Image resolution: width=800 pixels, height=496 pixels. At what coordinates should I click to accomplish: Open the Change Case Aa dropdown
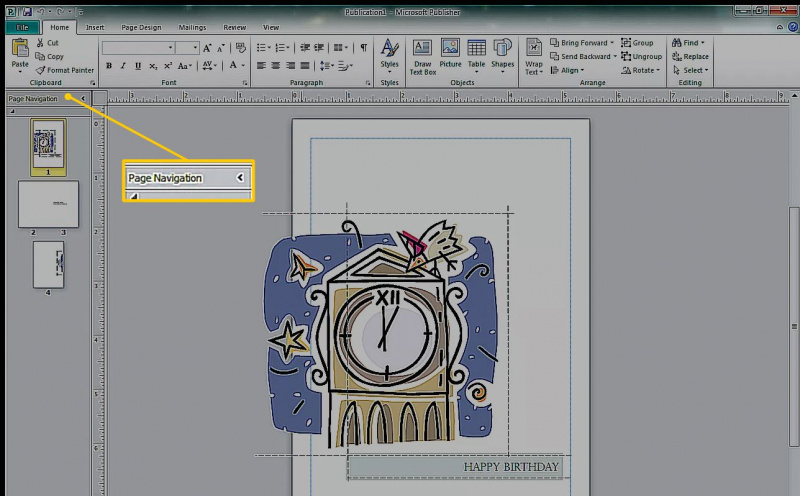(x=185, y=66)
